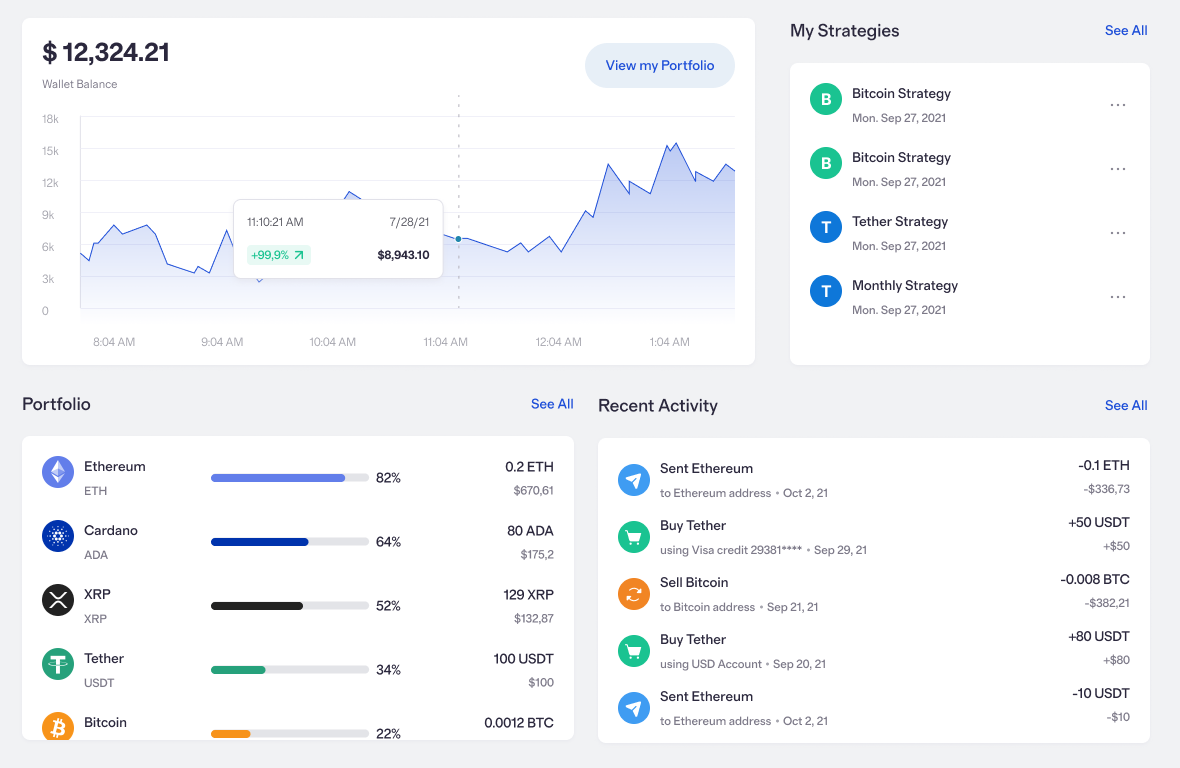This screenshot has height=768, width=1180.
Task: Open See All for Recent Activity
Action: coord(1125,405)
